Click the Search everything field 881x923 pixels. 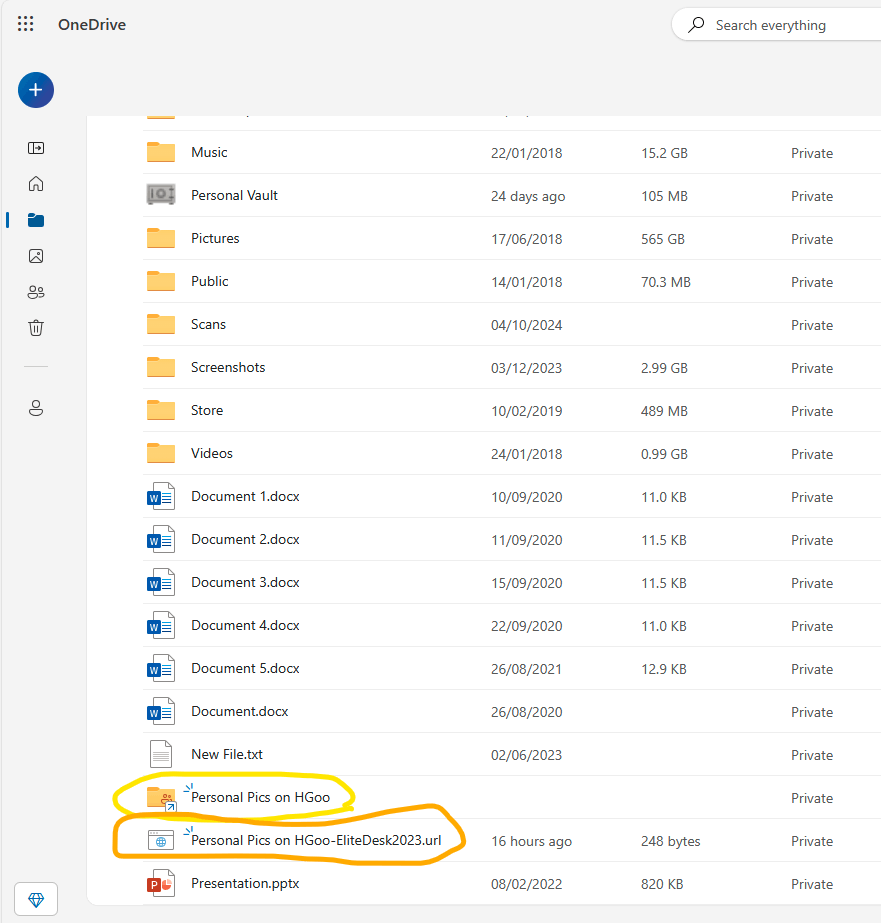(x=776, y=25)
